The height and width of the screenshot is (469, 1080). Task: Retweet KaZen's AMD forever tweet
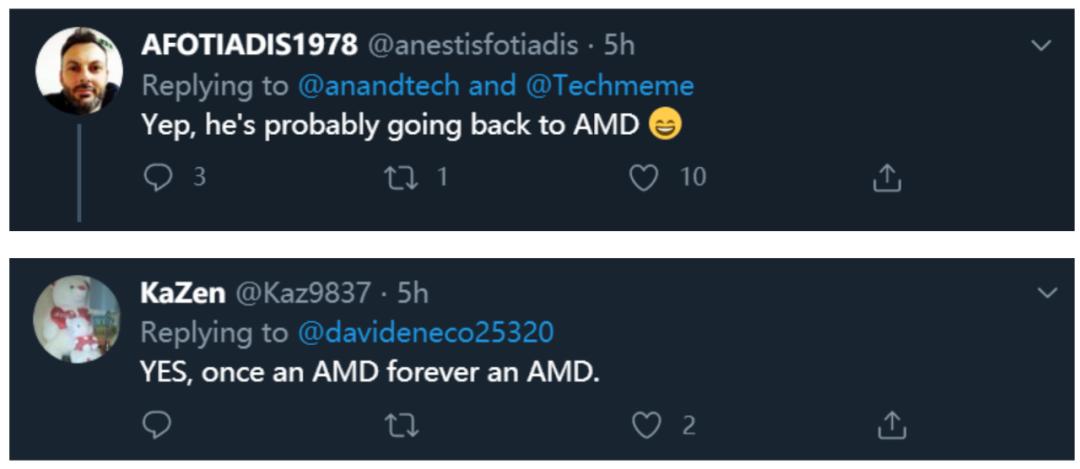point(401,426)
